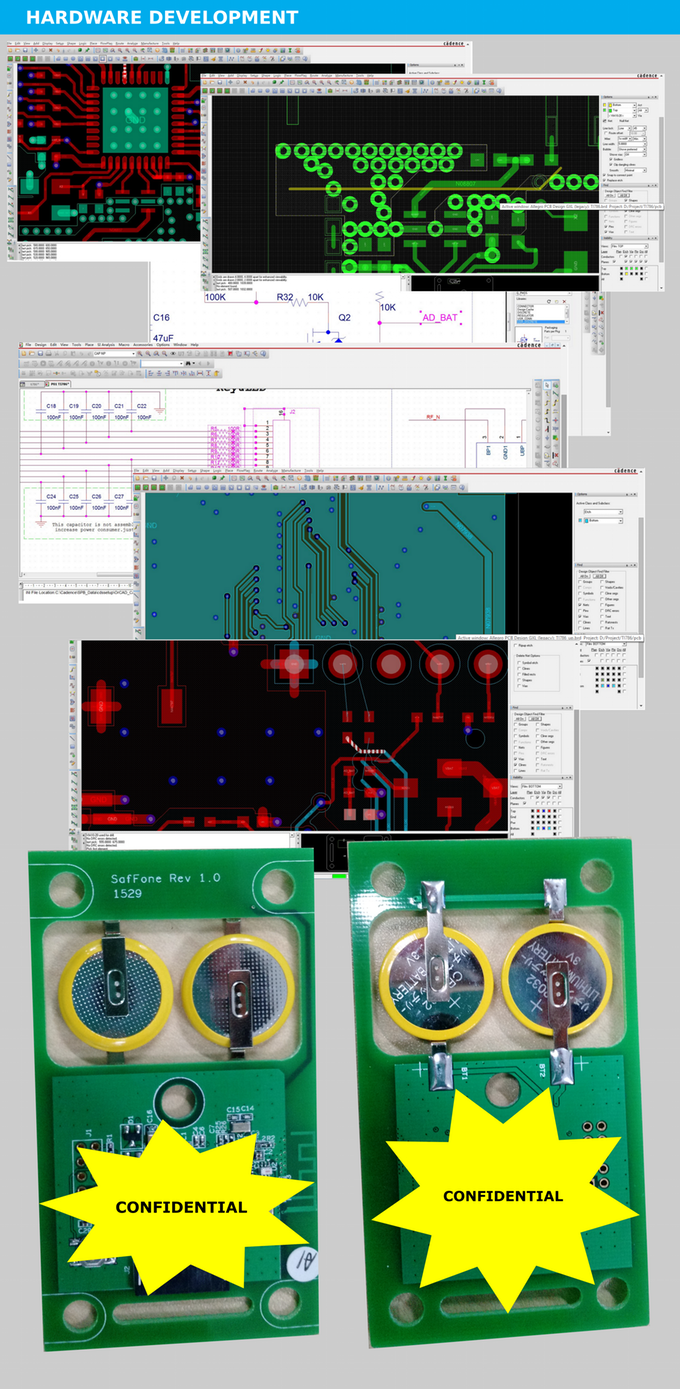Viewport: 680px width, 1389px height.
Task: Select resistor R32 label in schematic
Action: pyautogui.click(x=285, y=297)
